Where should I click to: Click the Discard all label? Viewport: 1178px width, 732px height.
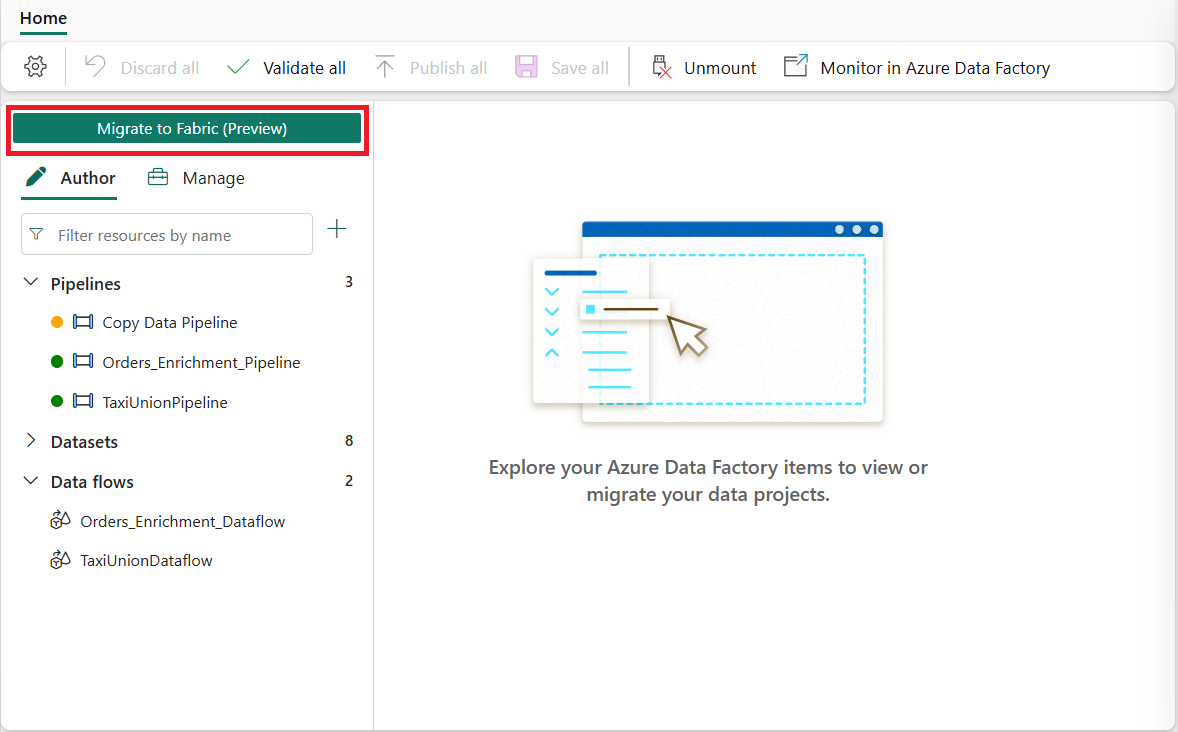click(160, 68)
